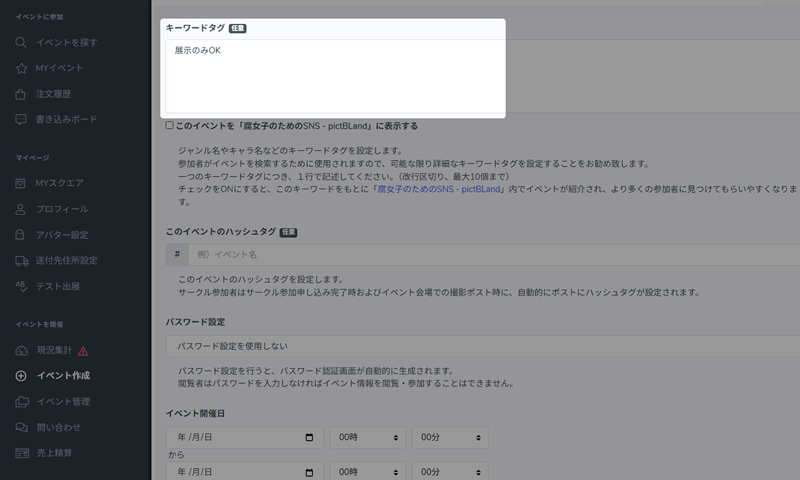Click the bag icon for 注文履歴
Image resolution: width=800 pixels, height=480 pixels.
pos(21,94)
